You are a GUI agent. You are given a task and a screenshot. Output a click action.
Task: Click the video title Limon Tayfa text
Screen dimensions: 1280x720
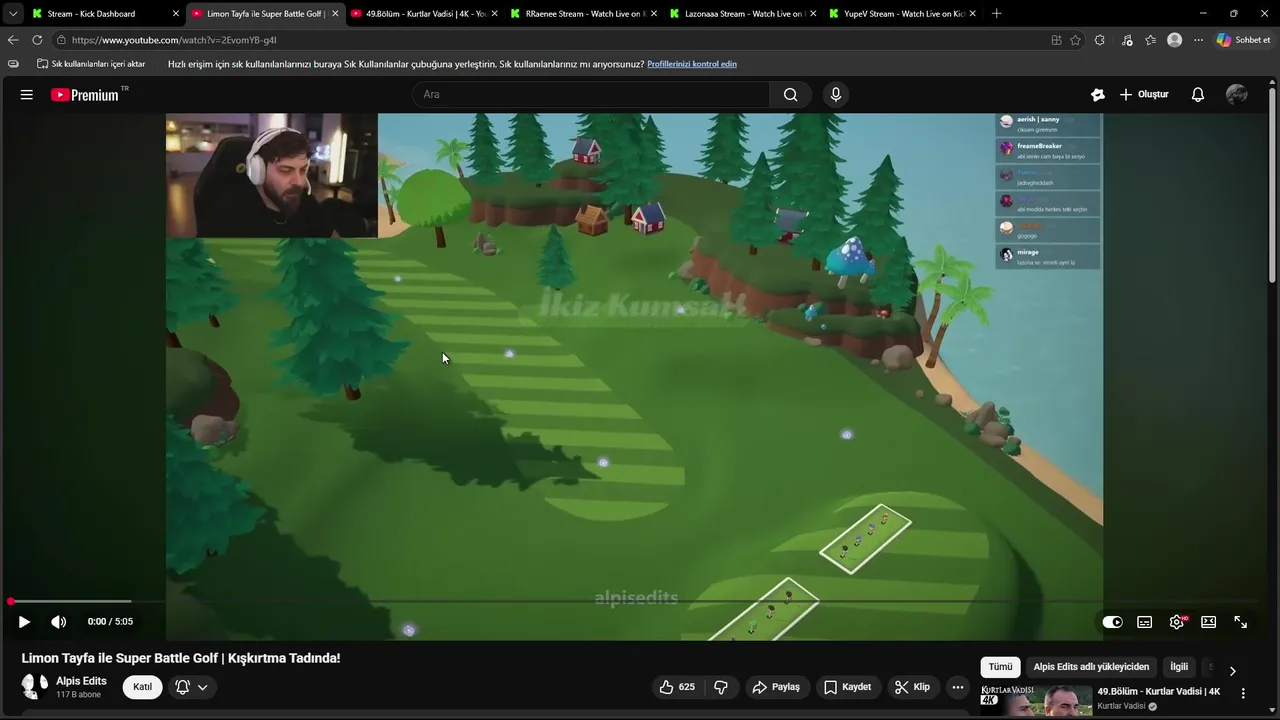tap(181, 658)
